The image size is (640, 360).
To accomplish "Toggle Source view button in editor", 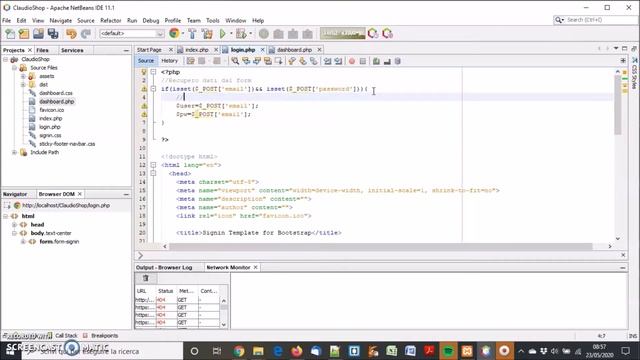I will tap(146, 61).
